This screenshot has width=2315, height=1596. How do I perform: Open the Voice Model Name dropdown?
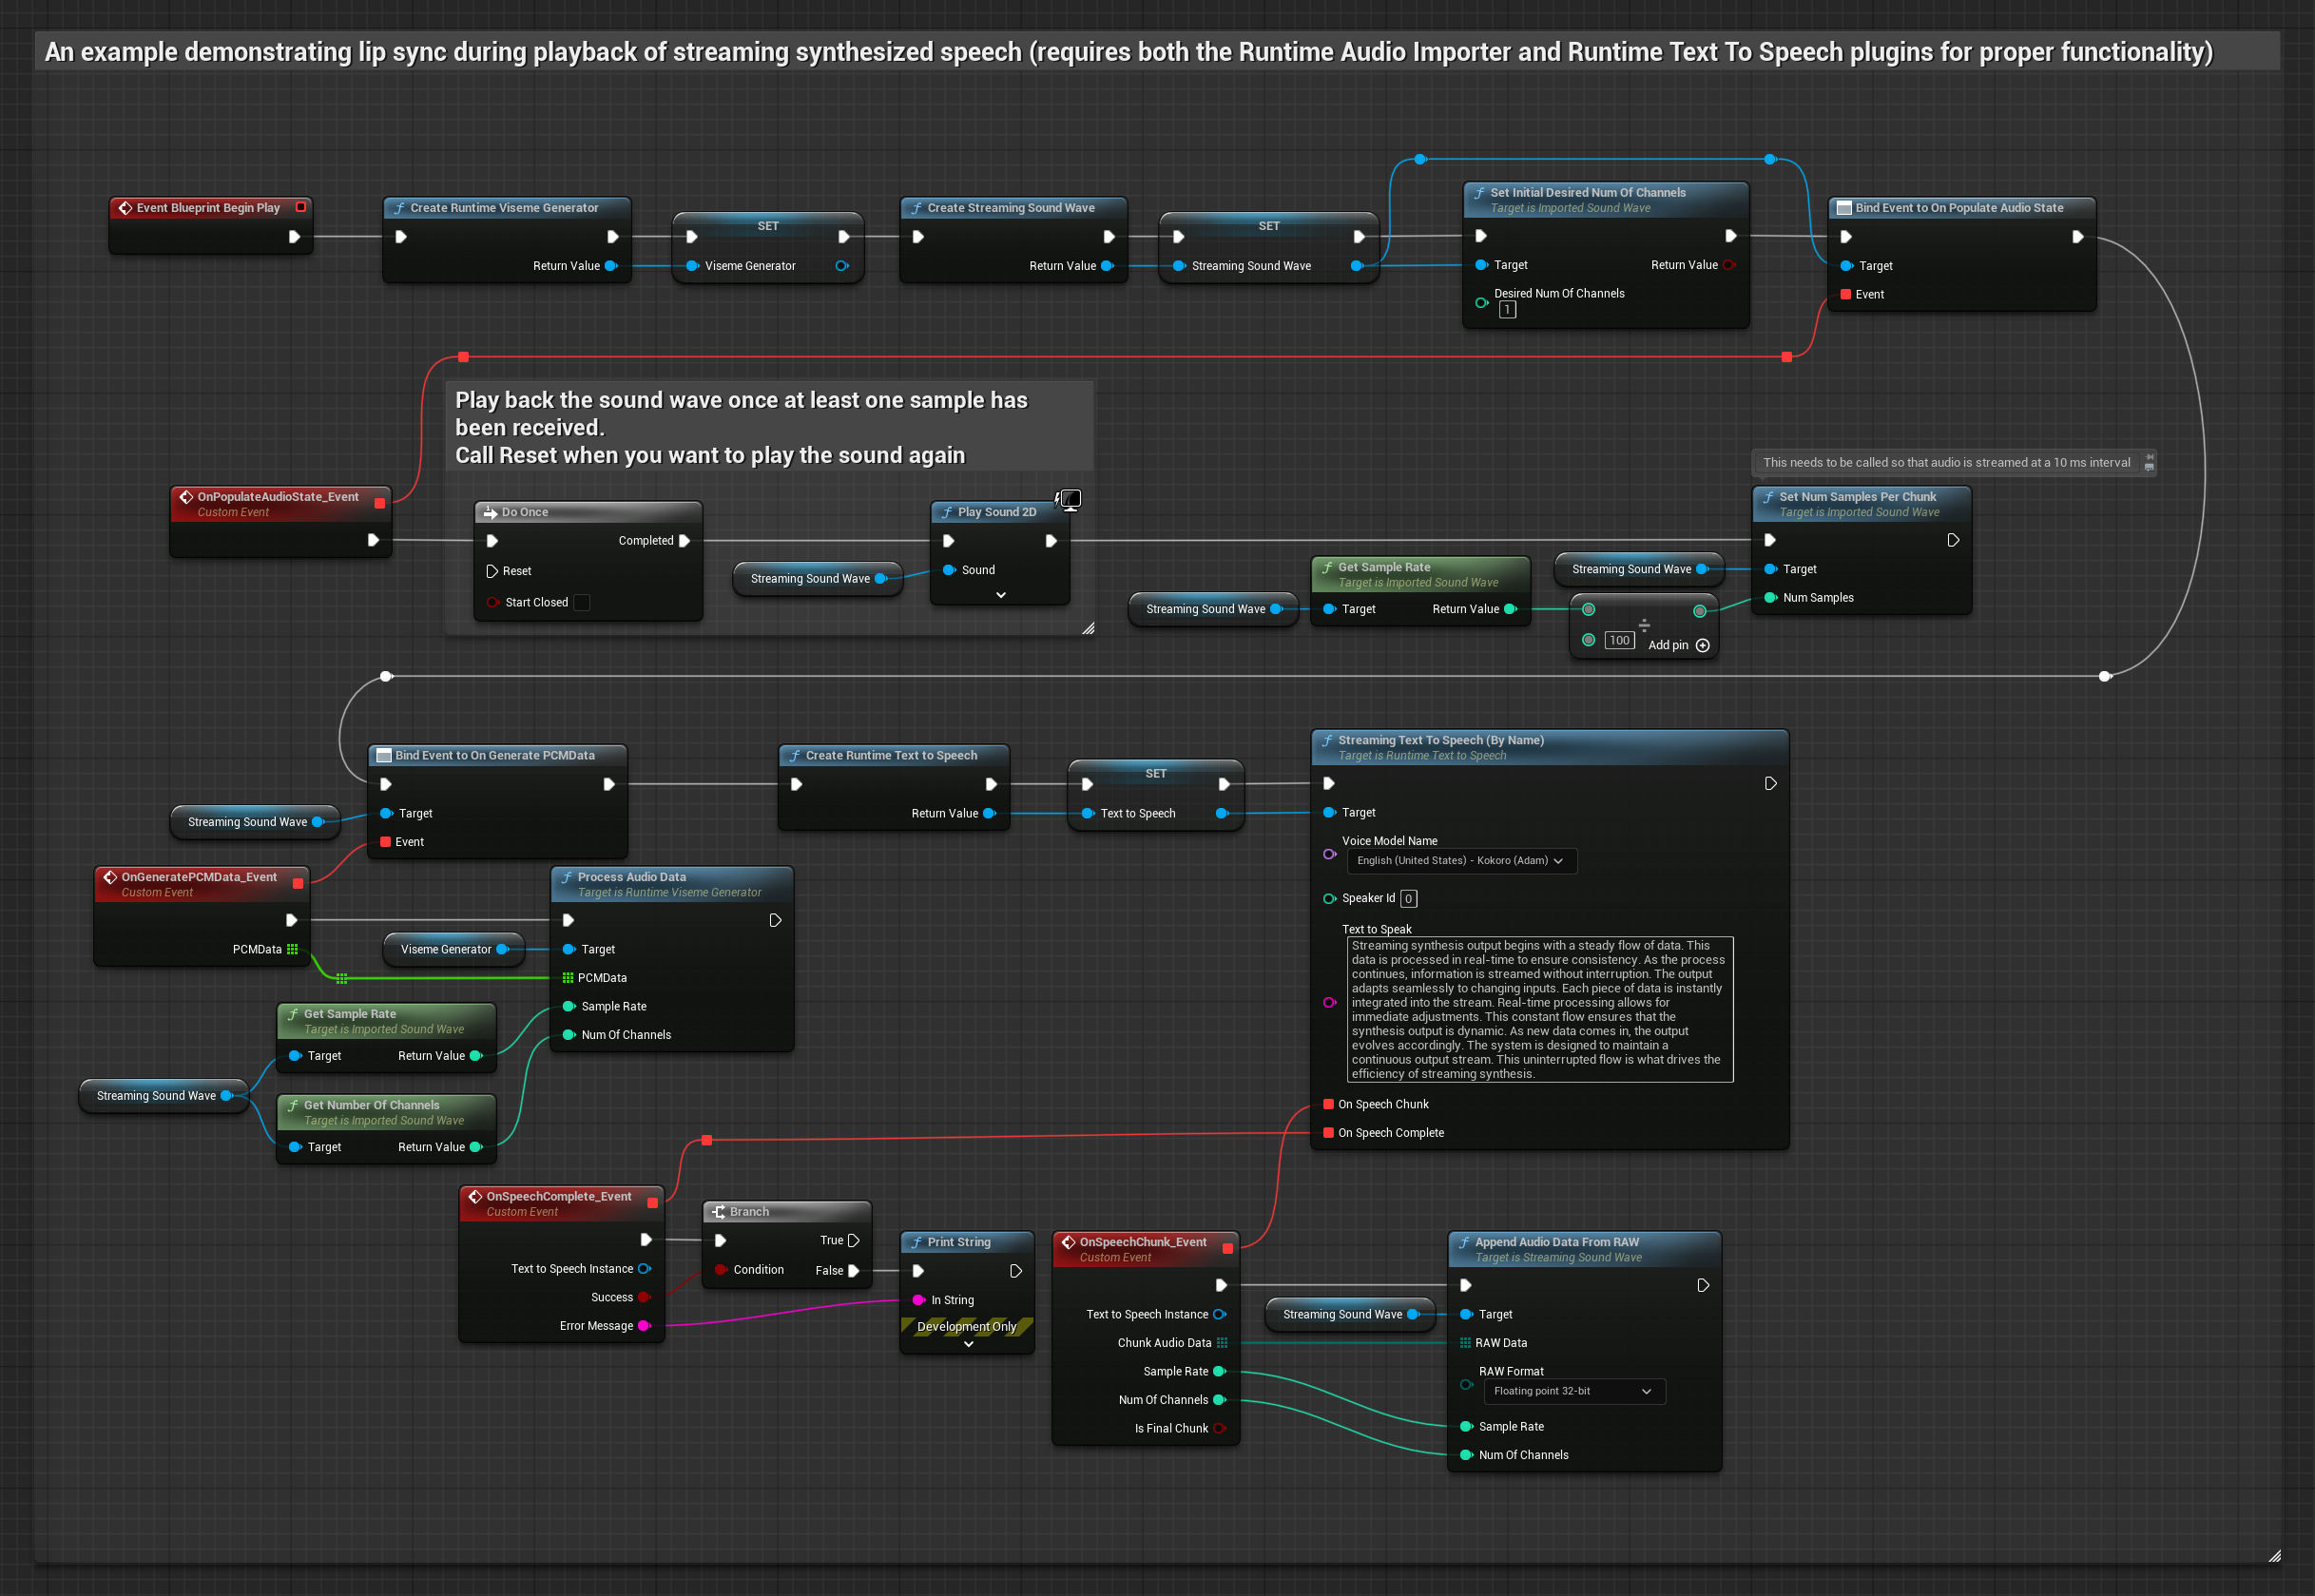click(x=1461, y=861)
